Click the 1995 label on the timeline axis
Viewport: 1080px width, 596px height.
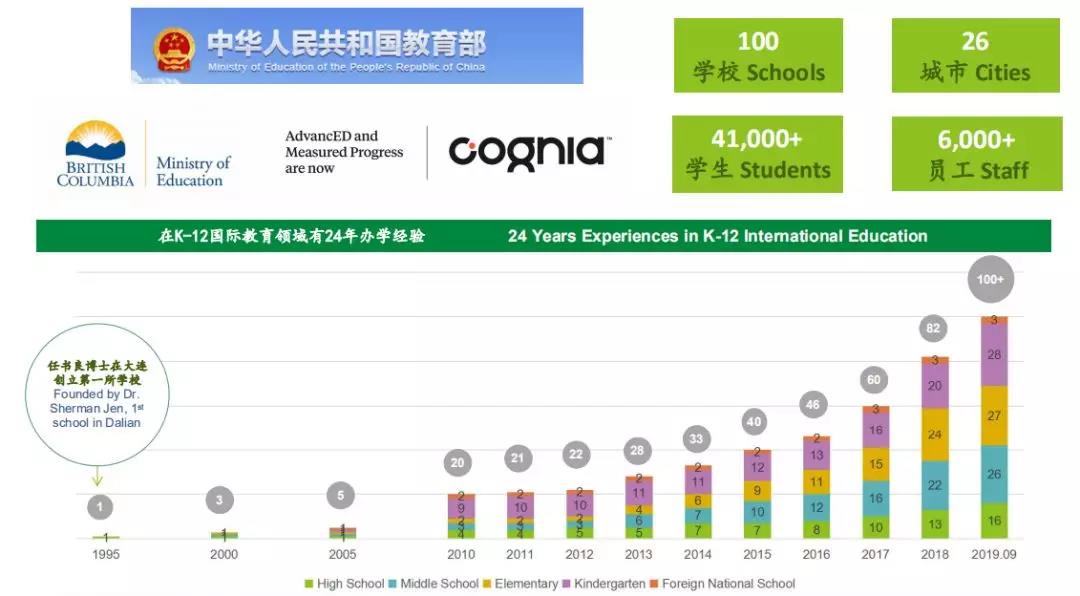click(105, 554)
